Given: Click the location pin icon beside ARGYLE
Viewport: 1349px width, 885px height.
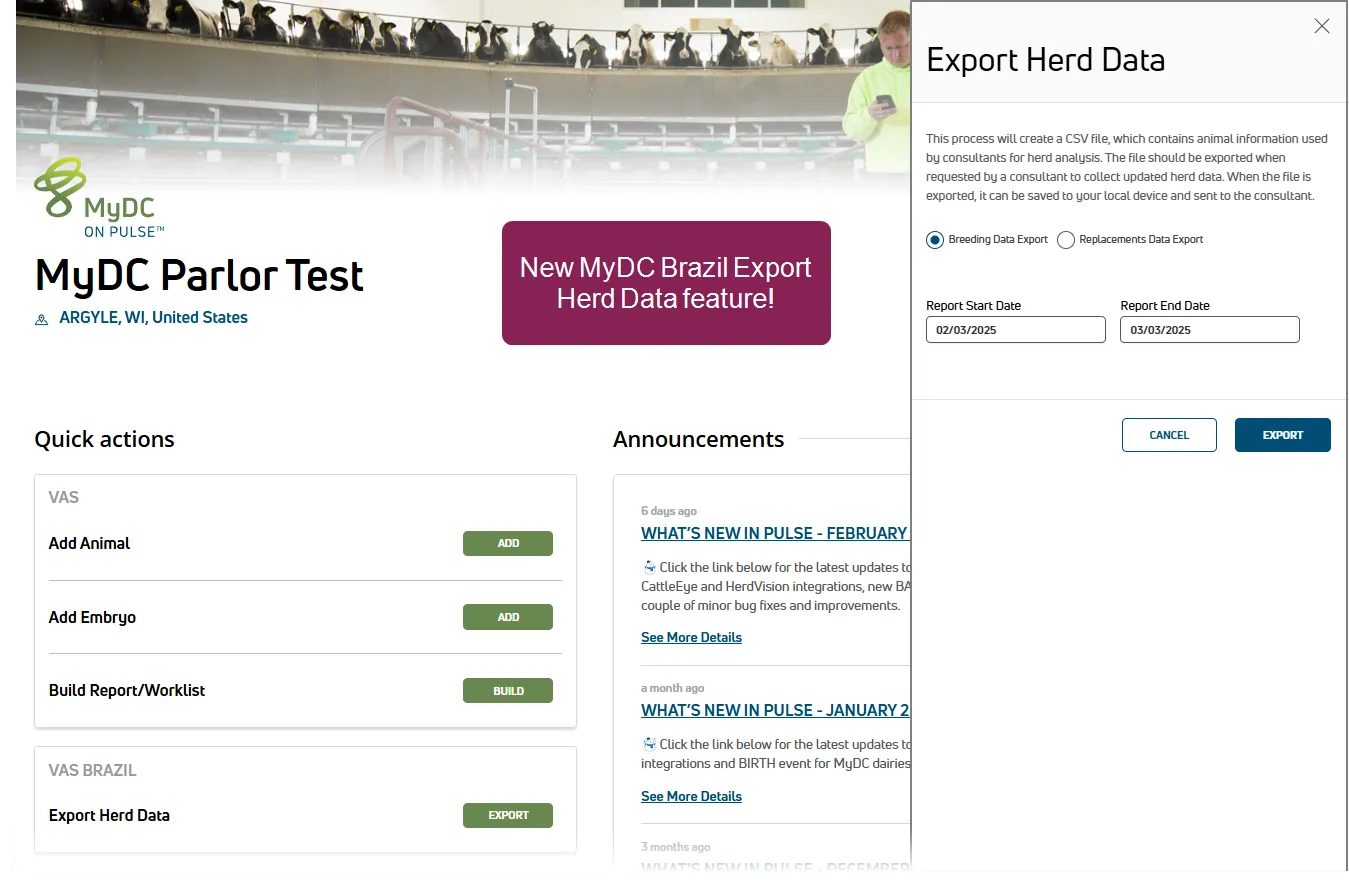Looking at the screenshot, I should [x=42, y=319].
